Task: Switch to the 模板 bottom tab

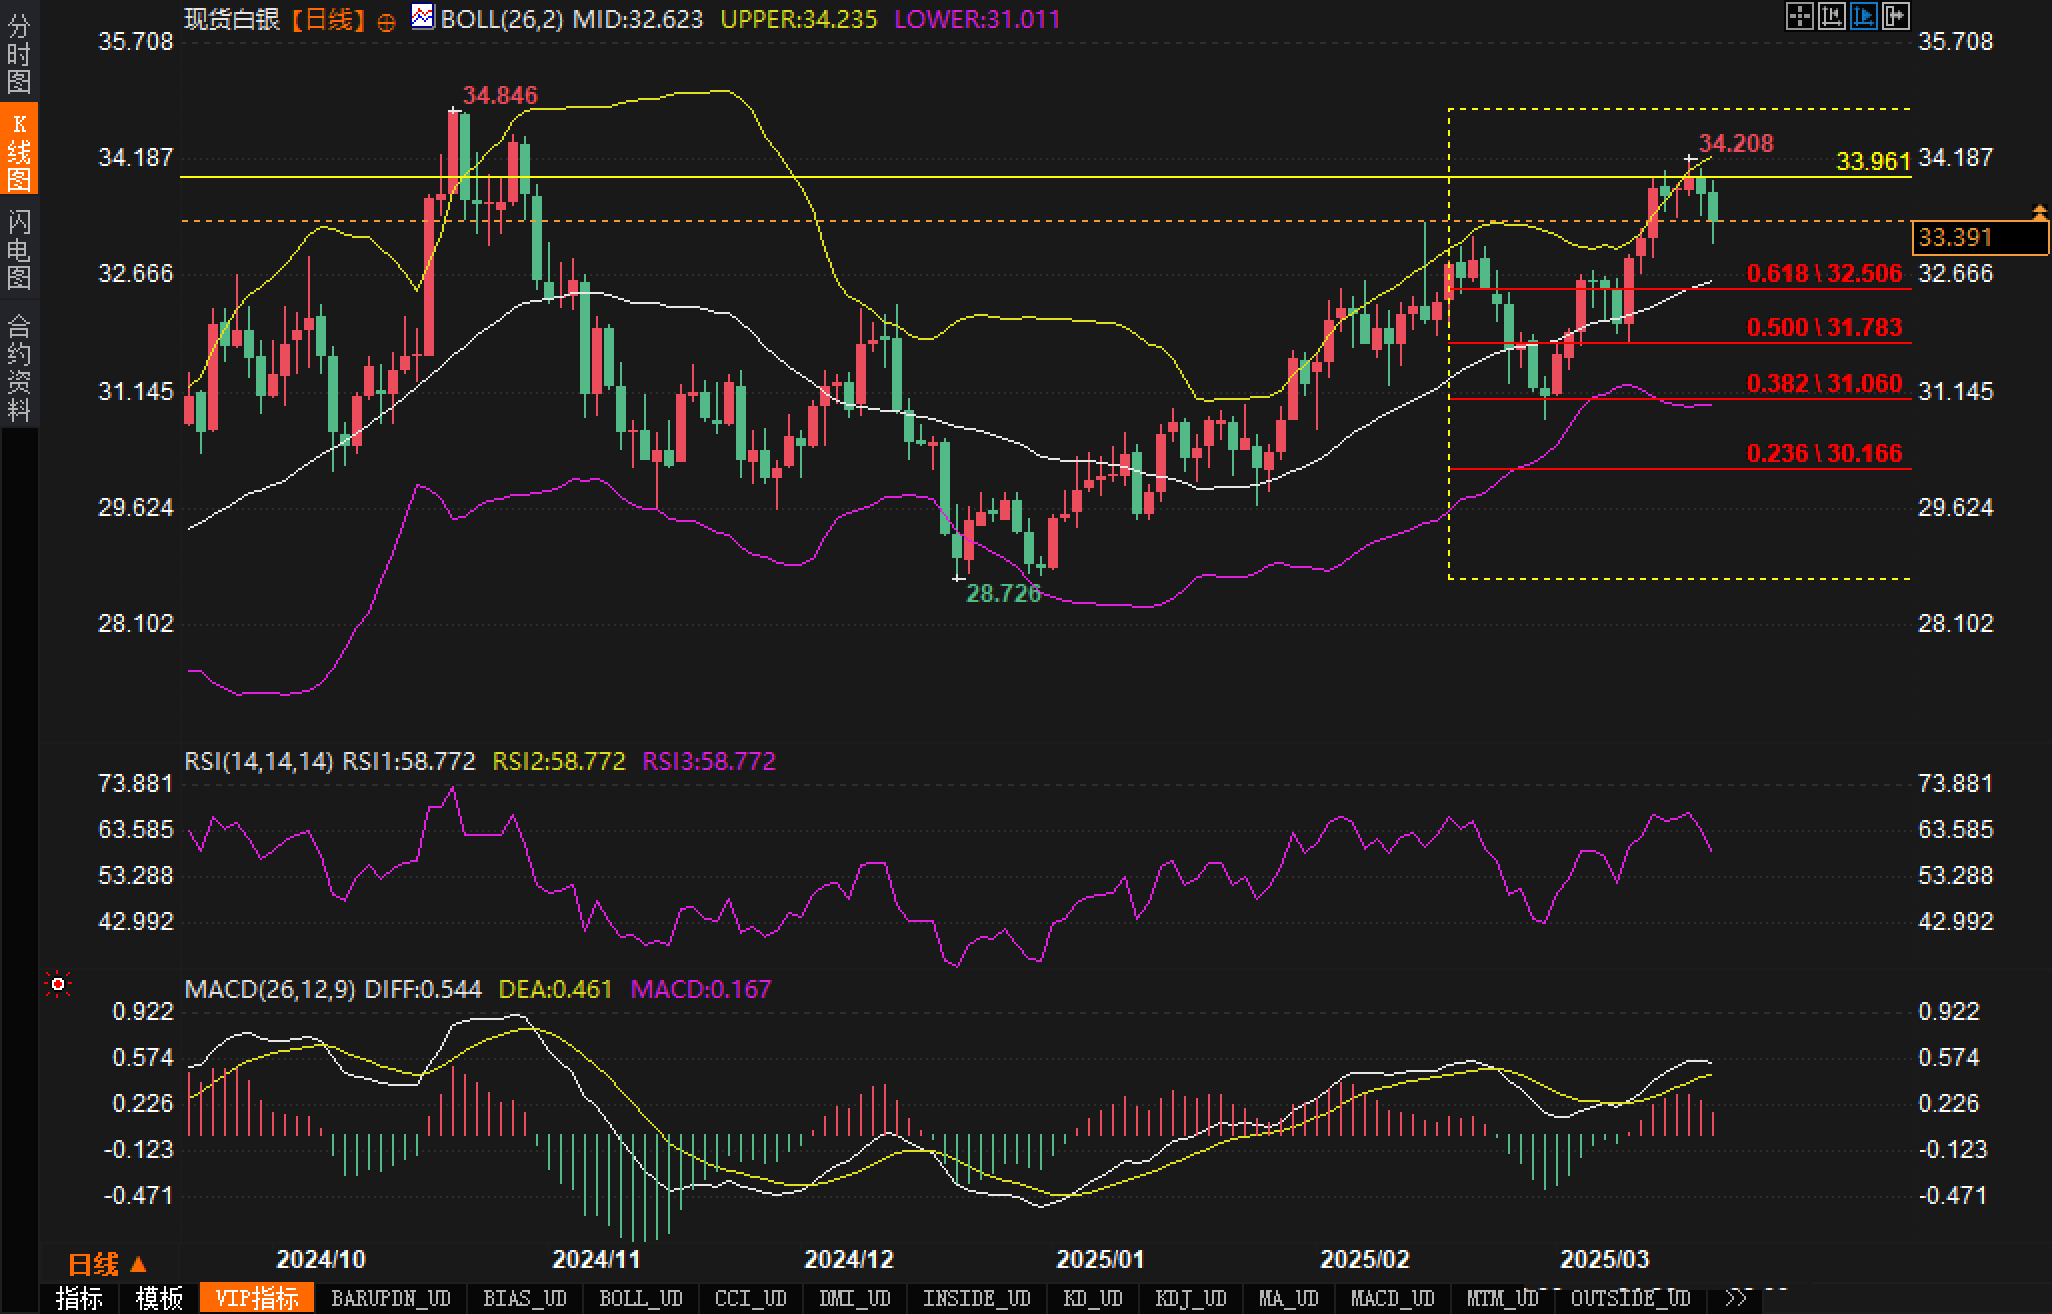Action: click(x=159, y=1298)
